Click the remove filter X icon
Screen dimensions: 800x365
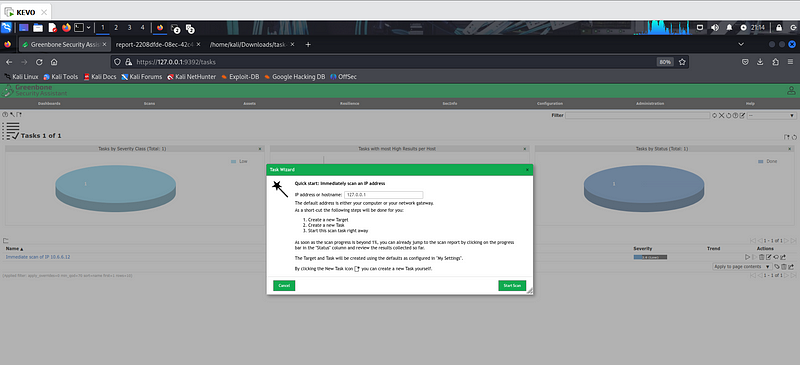[x=722, y=116]
